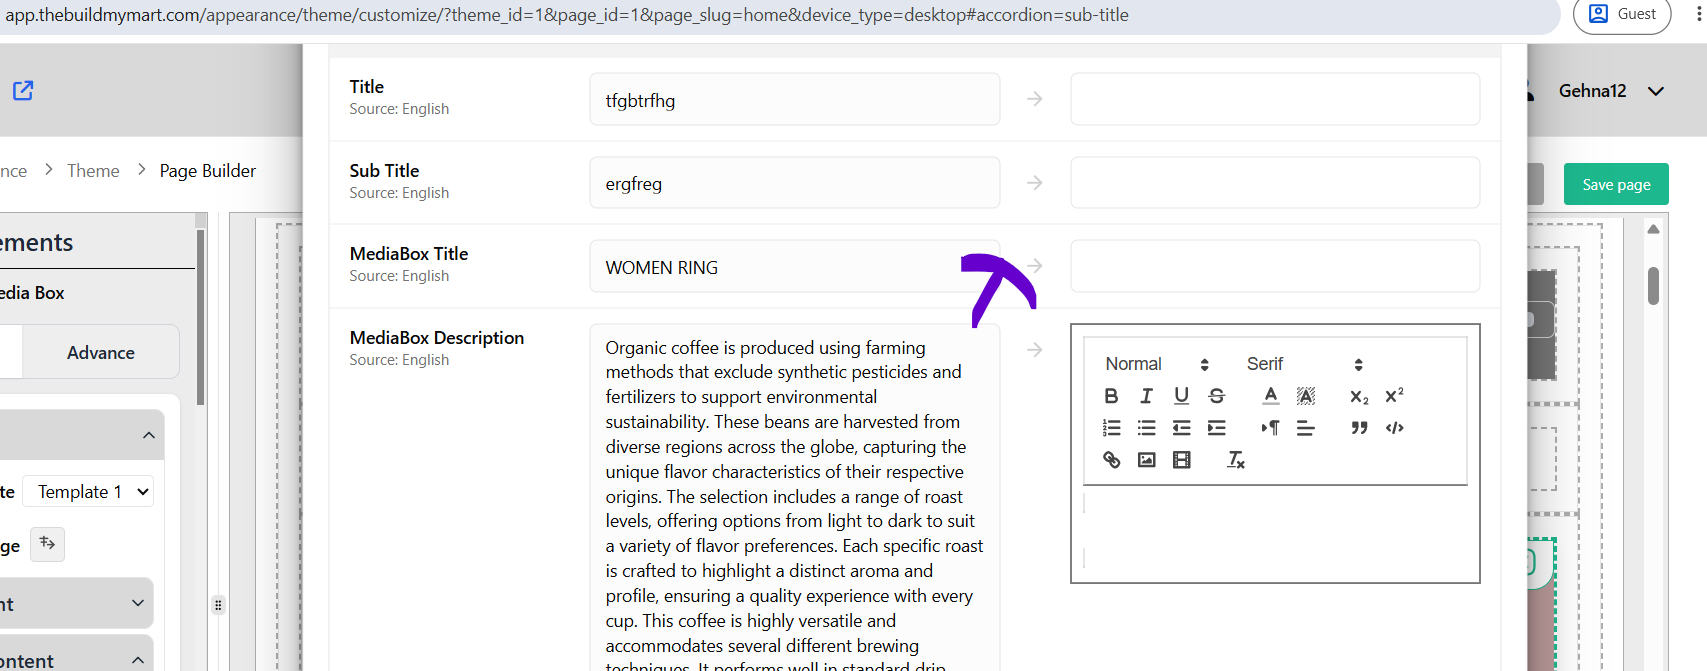This screenshot has height=671, width=1707.
Task: Clear text formatting in the editor
Action: pos(1236,460)
